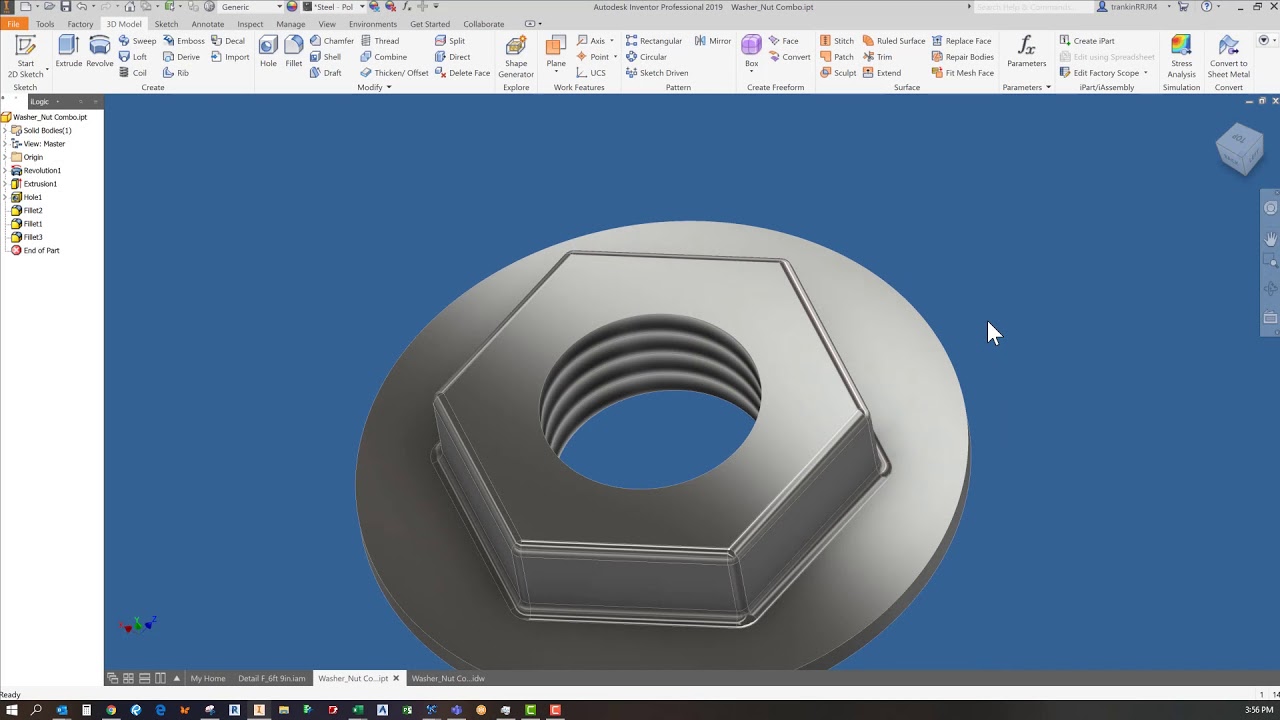Open the File menu

13,24
